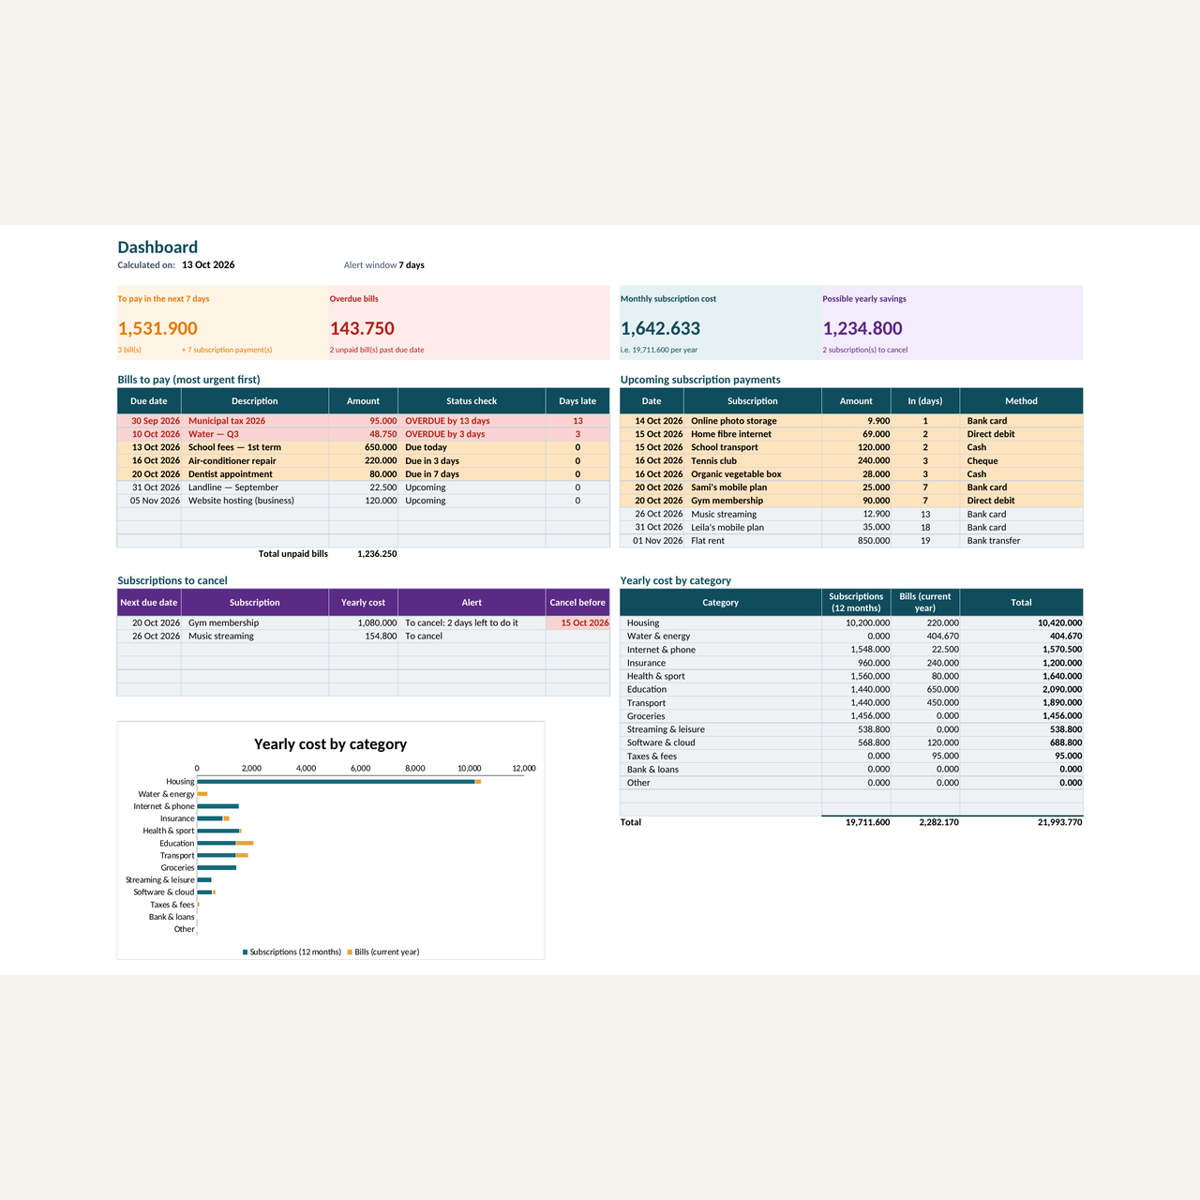This screenshot has width=1200, height=1200.
Task: Click the Streaming & leisure category cell
Action: pyautogui.click(x=720, y=730)
